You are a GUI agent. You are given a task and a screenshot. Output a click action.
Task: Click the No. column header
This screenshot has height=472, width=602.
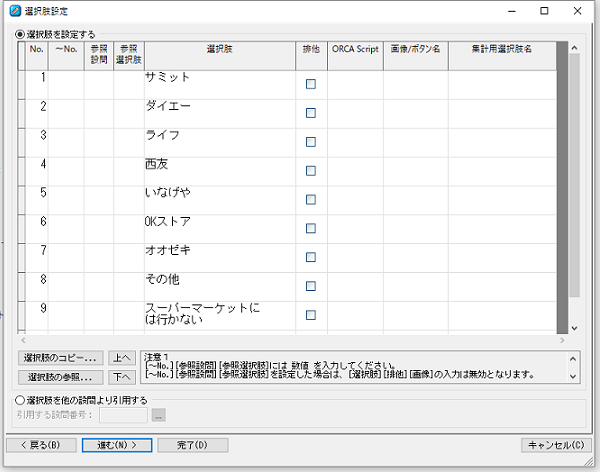tap(36, 56)
